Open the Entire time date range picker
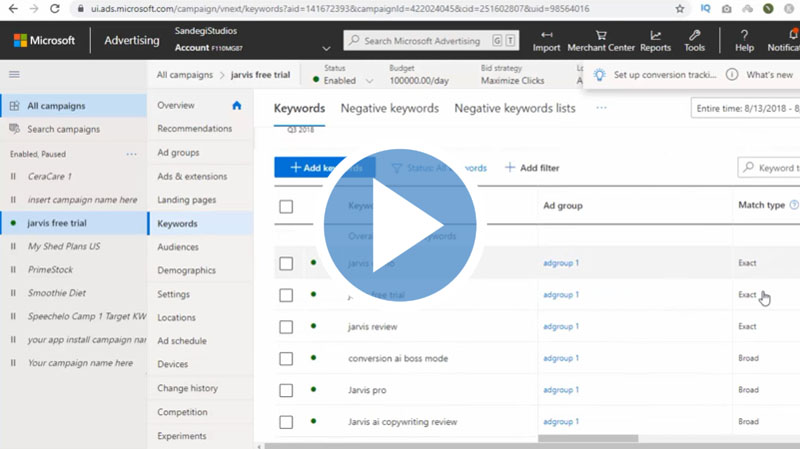 (x=745, y=108)
